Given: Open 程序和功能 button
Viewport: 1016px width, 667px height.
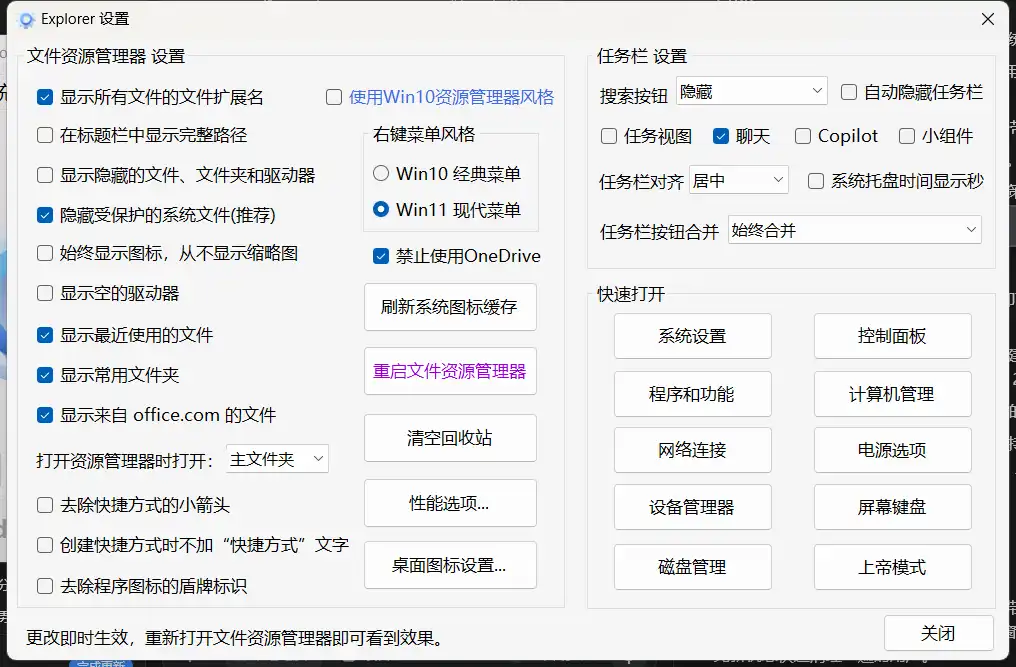Looking at the screenshot, I should [x=693, y=394].
